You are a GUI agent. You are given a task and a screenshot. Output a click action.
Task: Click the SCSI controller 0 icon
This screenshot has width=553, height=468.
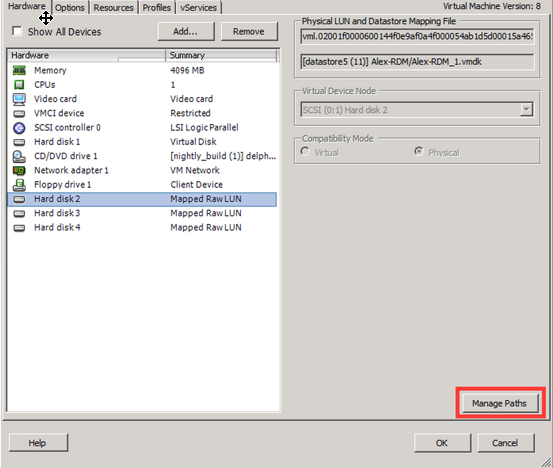click(x=19, y=128)
